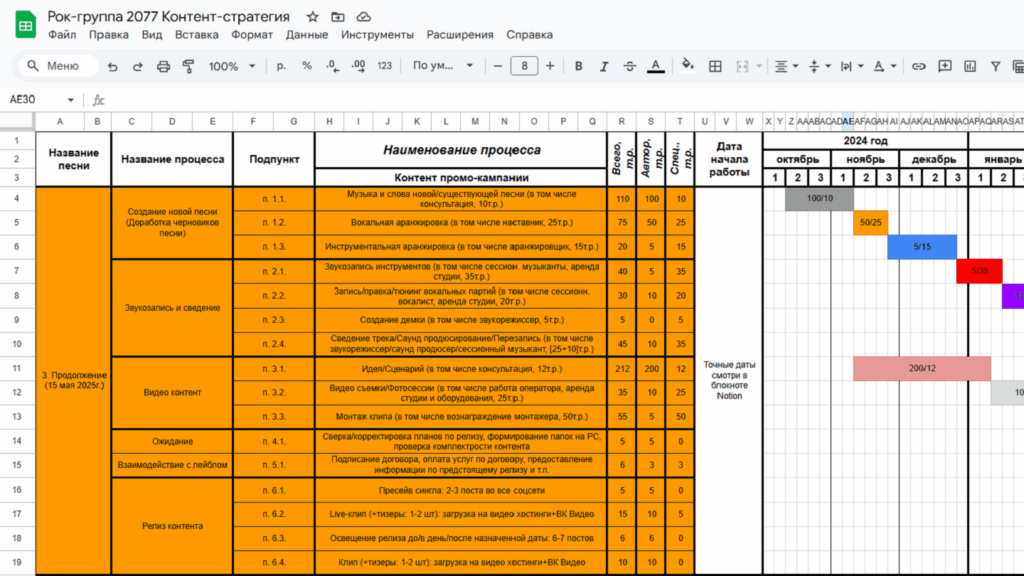Select the cell 'Видео контент'
Viewport: 1024px width, 576px height.
[x=172, y=392]
